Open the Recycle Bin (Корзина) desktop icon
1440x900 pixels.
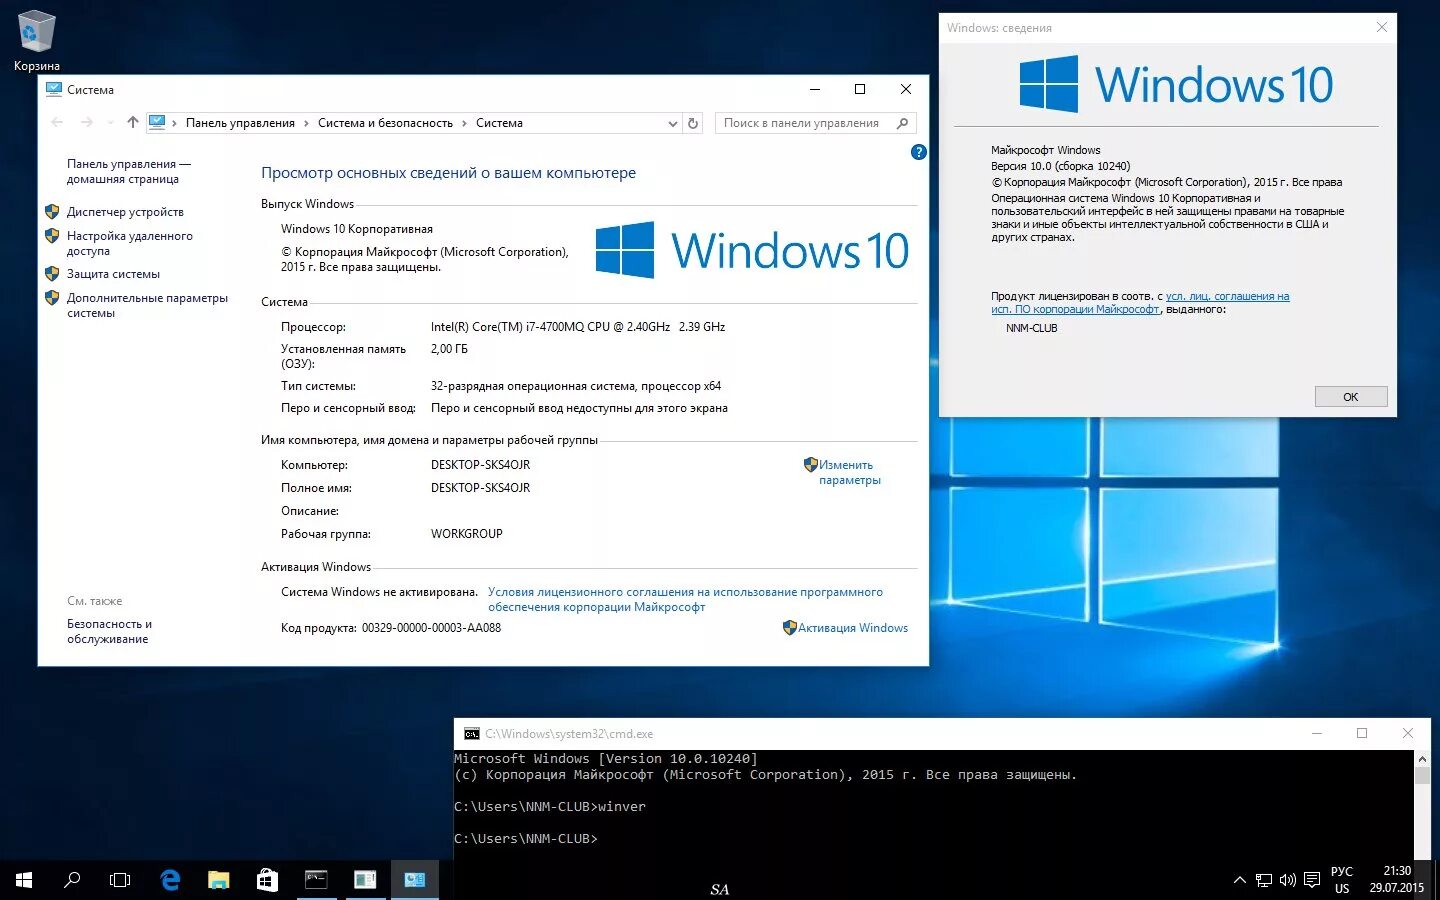[37, 42]
